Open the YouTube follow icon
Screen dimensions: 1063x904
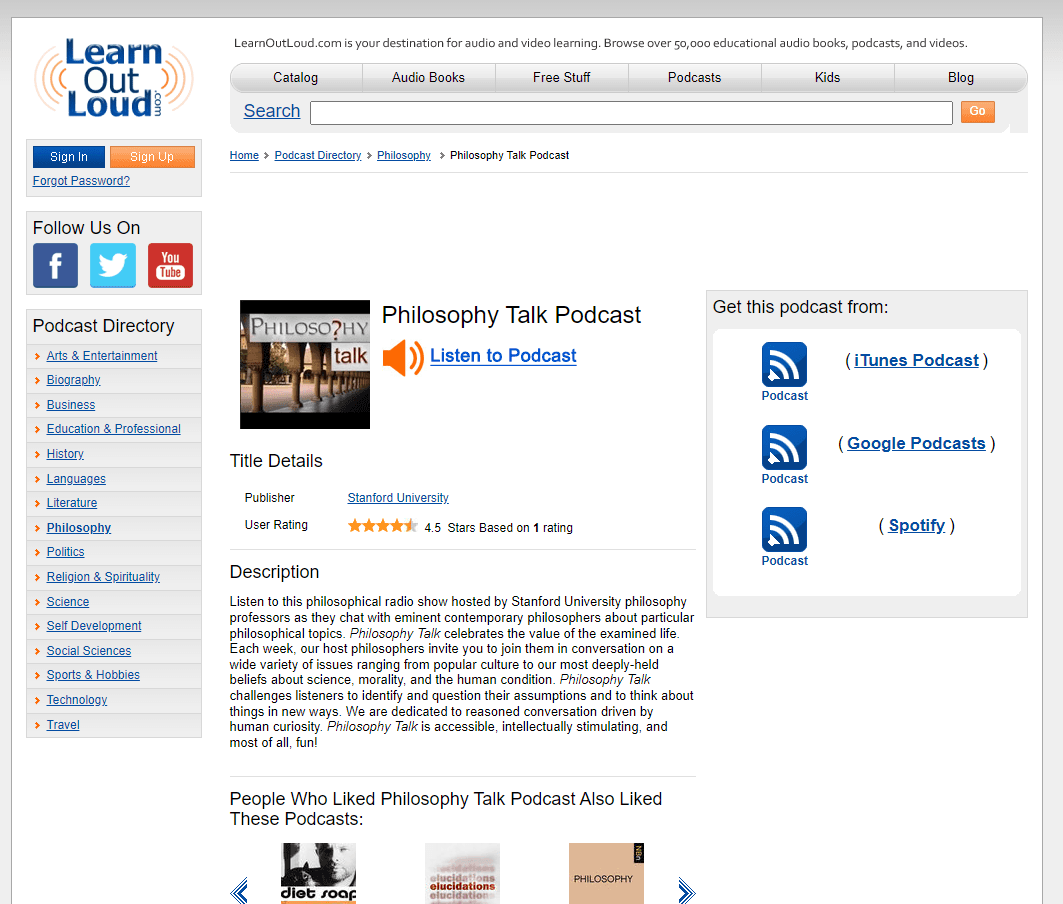[170, 265]
